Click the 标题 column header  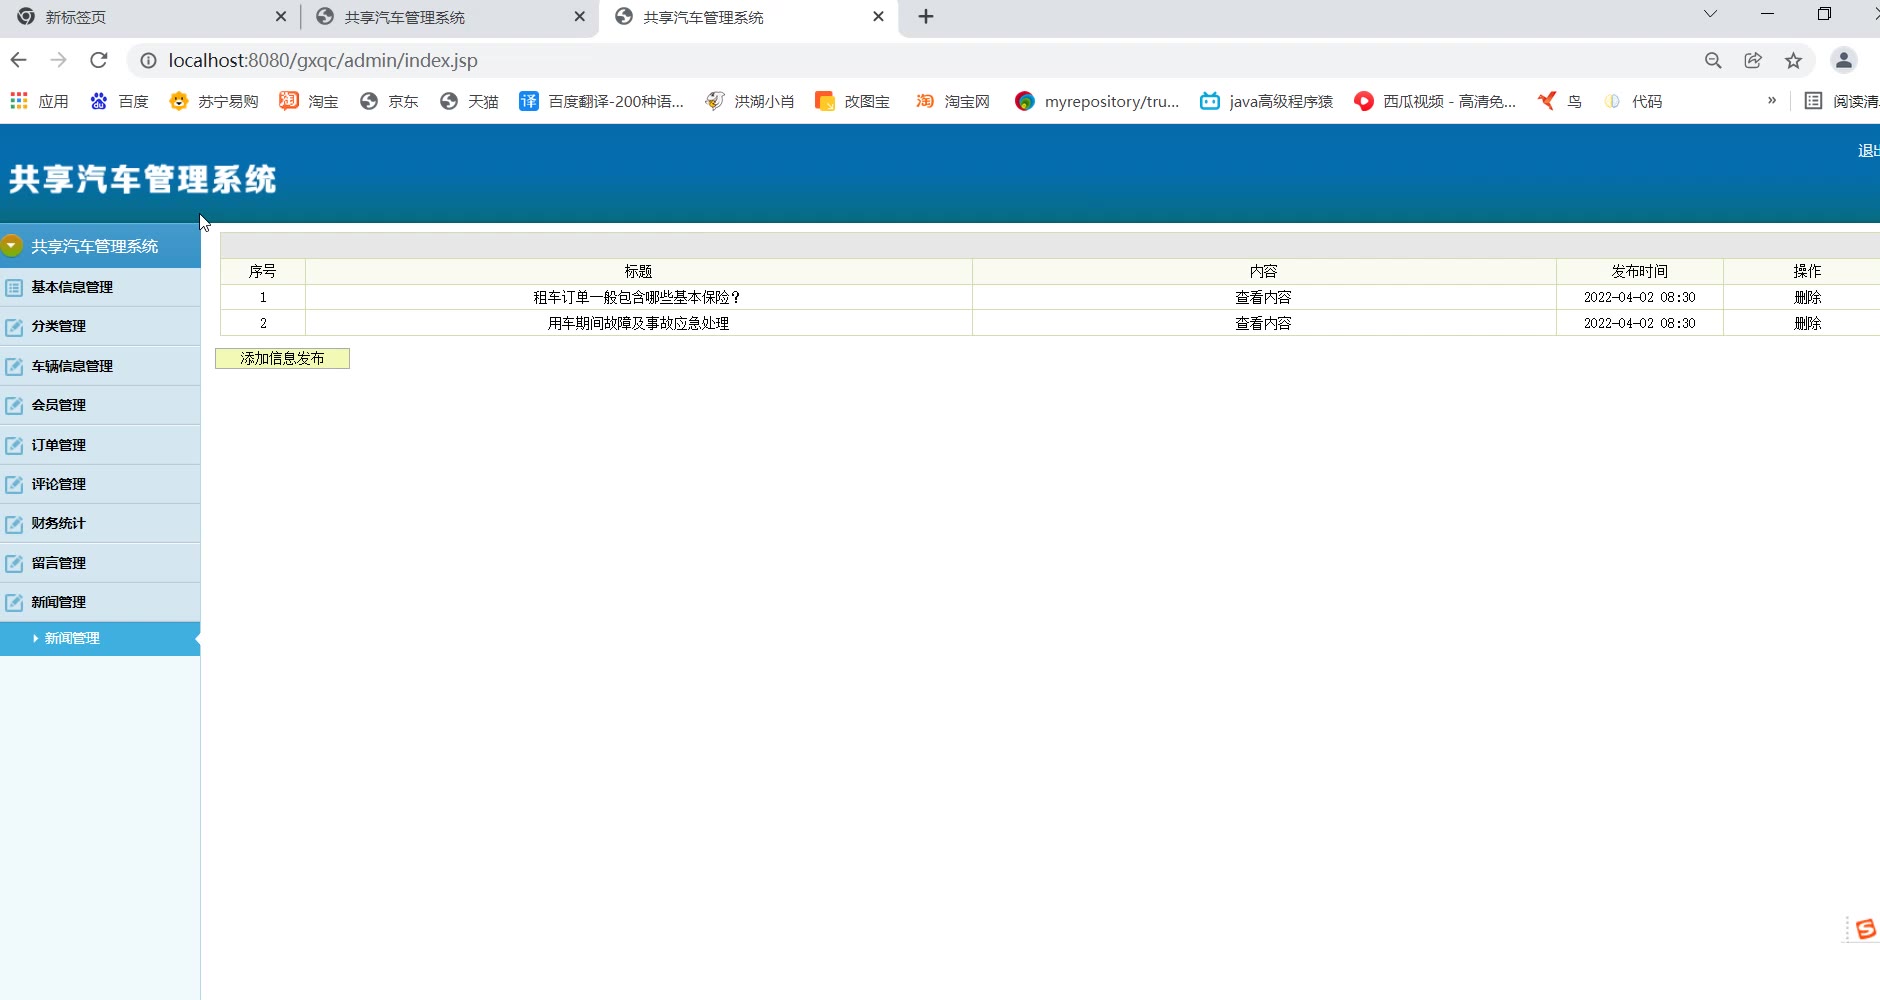click(x=638, y=271)
